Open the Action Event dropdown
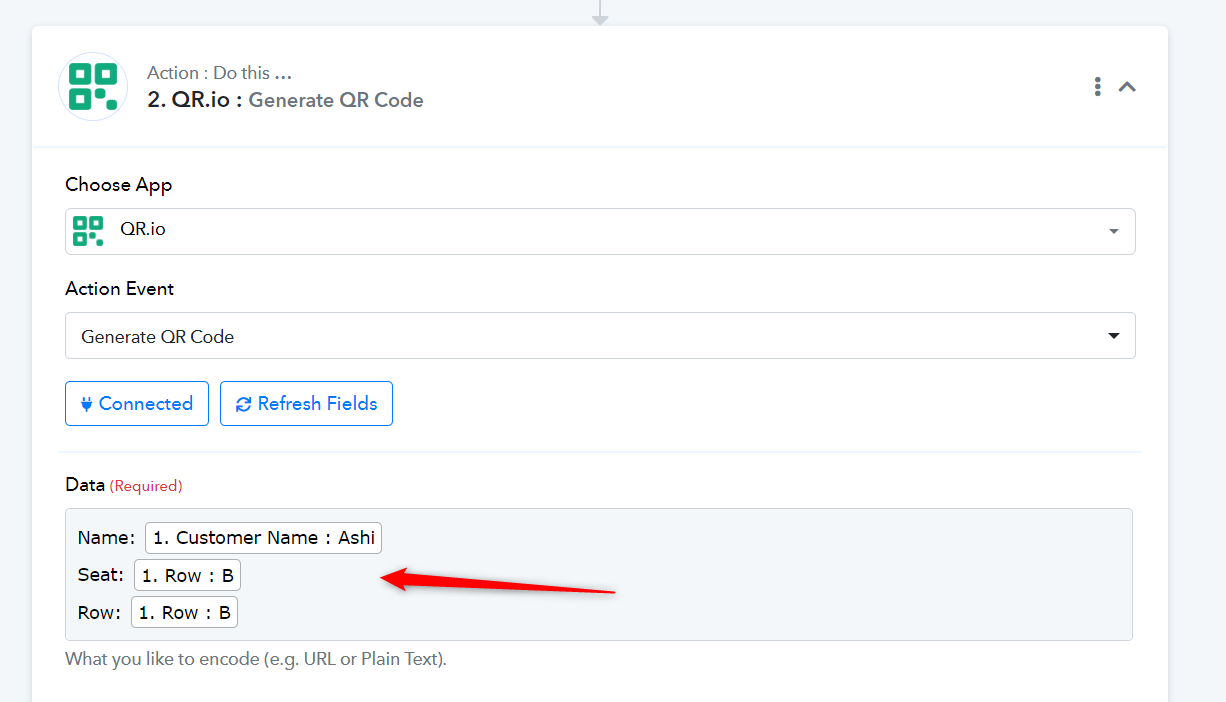Screen dimensions: 1226x702 (x=600, y=336)
